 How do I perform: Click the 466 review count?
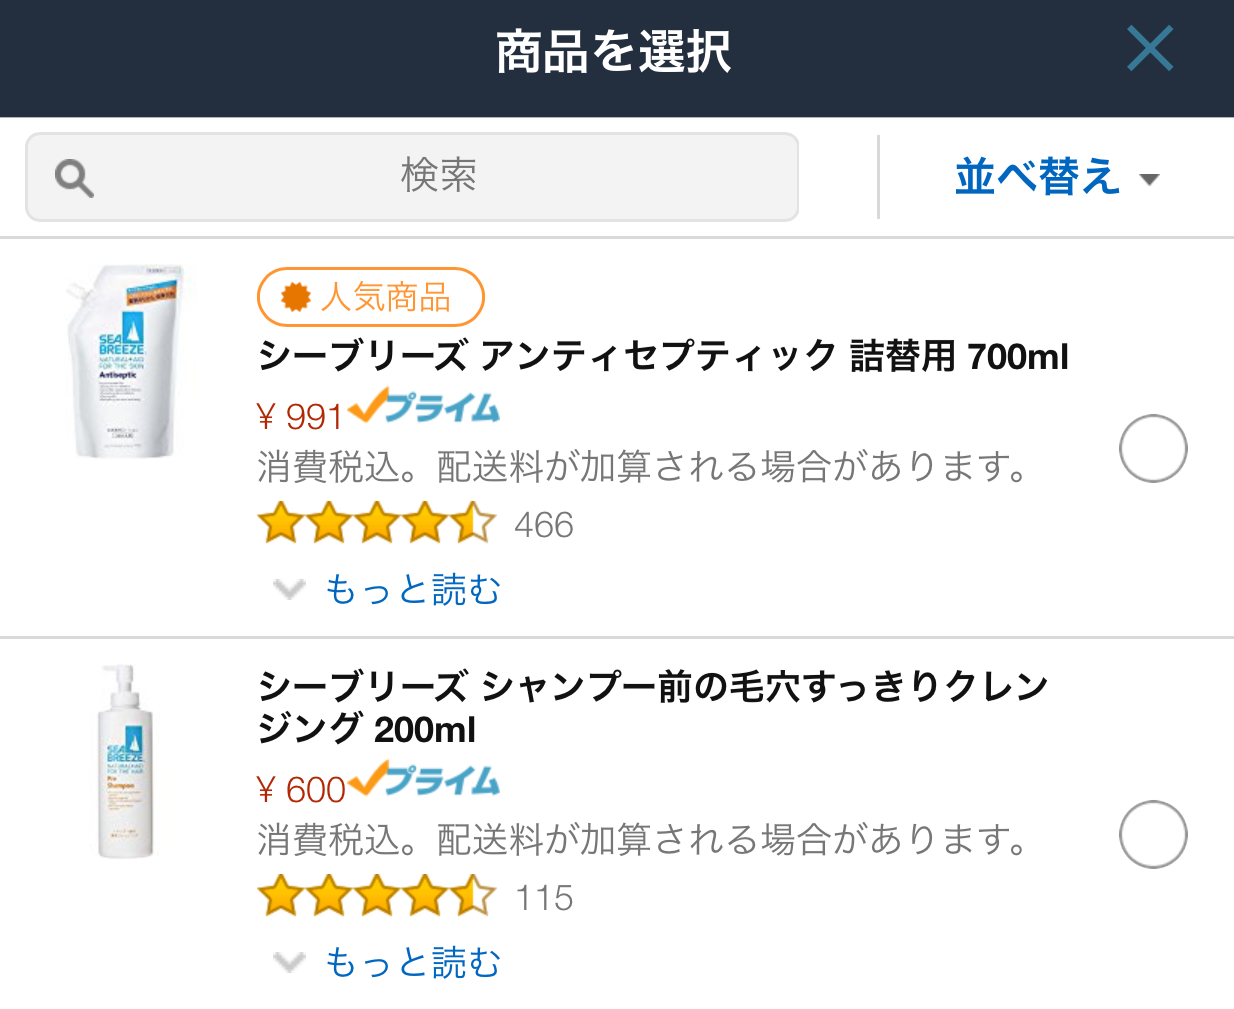[x=544, y=525]
